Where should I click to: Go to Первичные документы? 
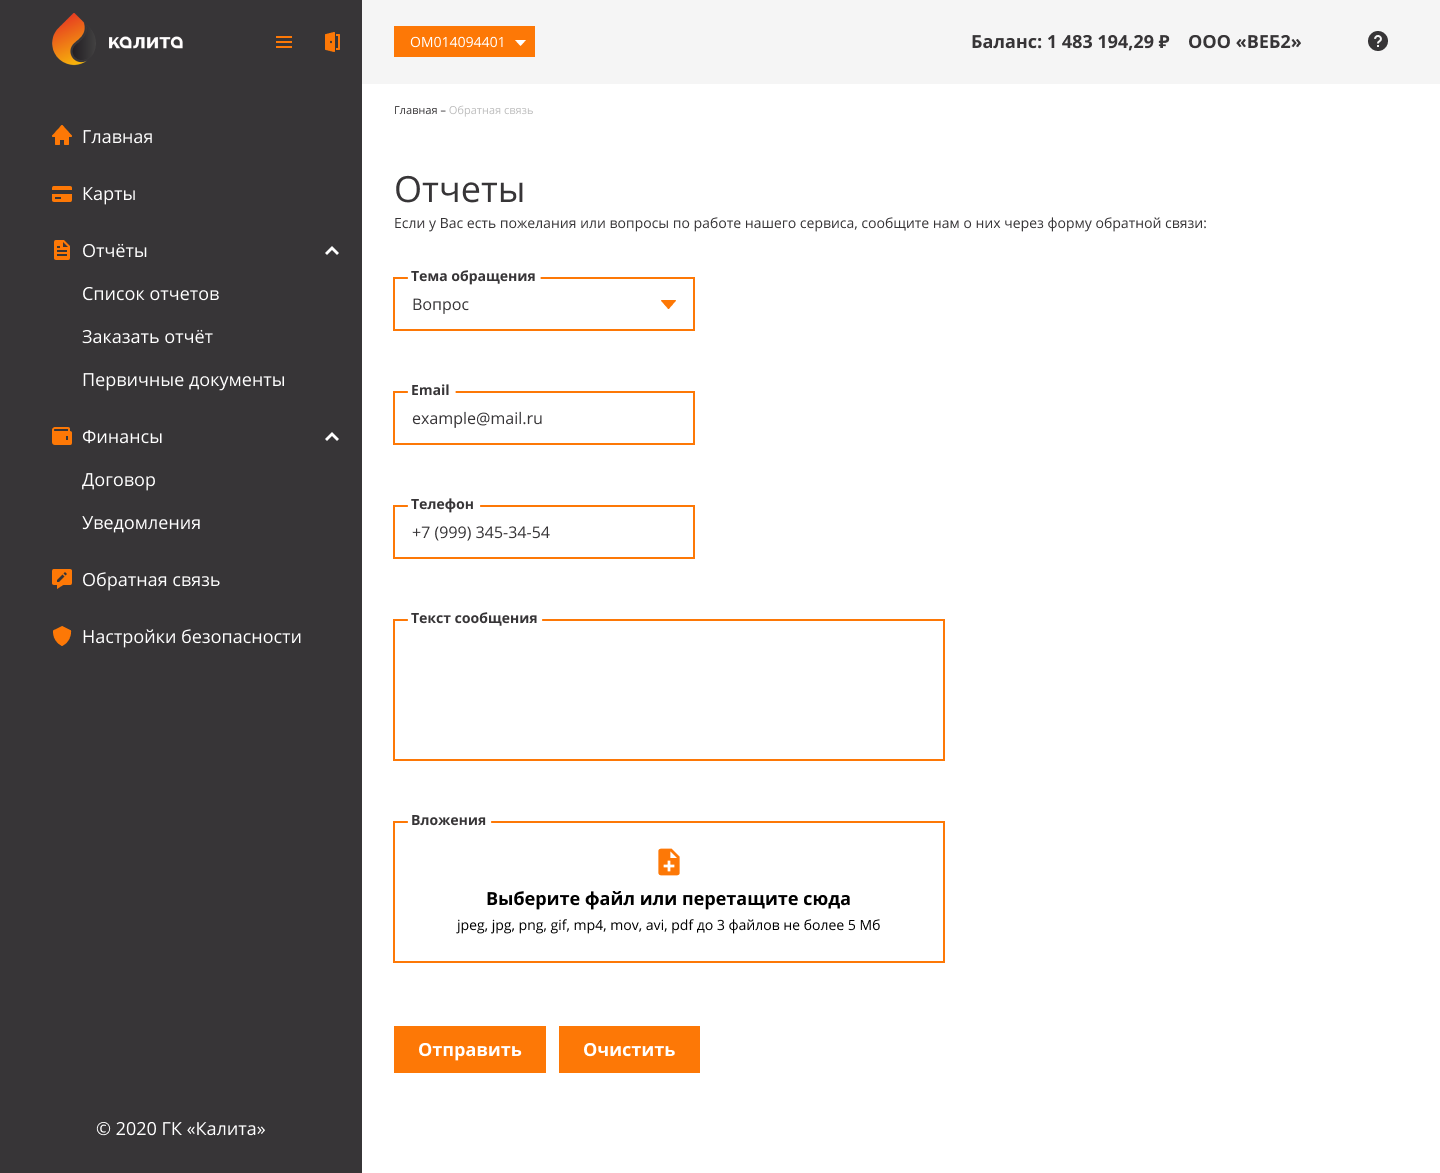click(184, 380)
